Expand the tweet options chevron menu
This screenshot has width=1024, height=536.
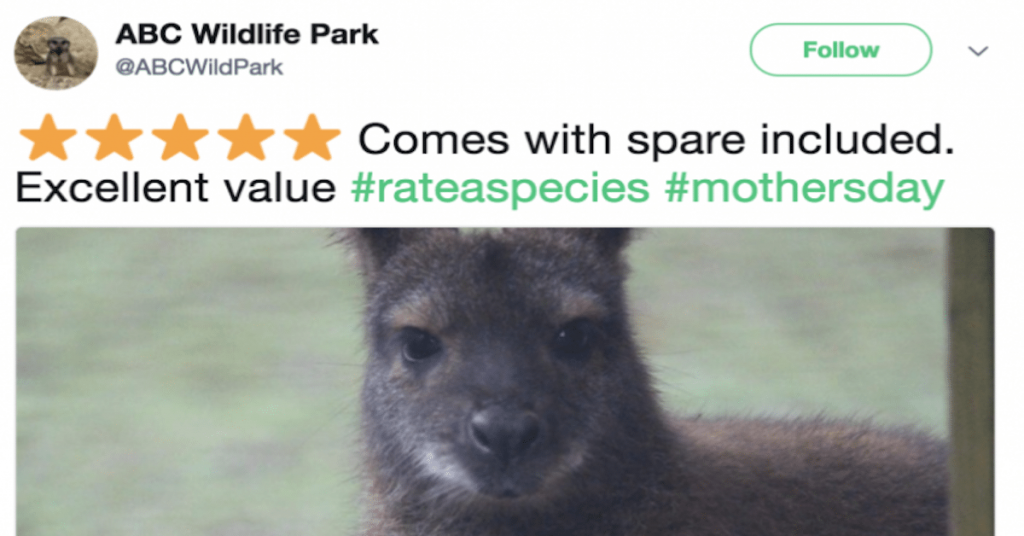[979, 51]
